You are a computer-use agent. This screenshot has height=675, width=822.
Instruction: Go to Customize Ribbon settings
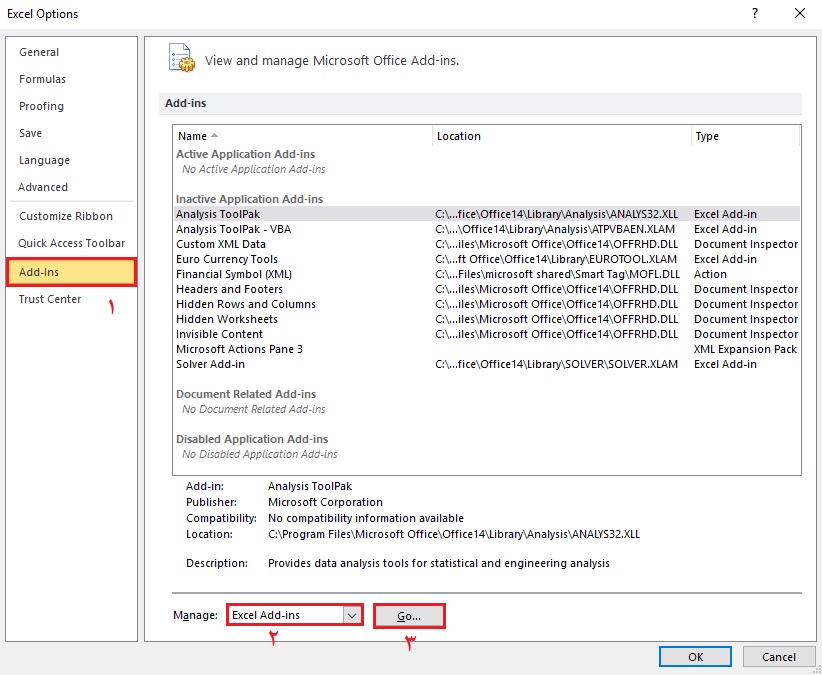66,216
